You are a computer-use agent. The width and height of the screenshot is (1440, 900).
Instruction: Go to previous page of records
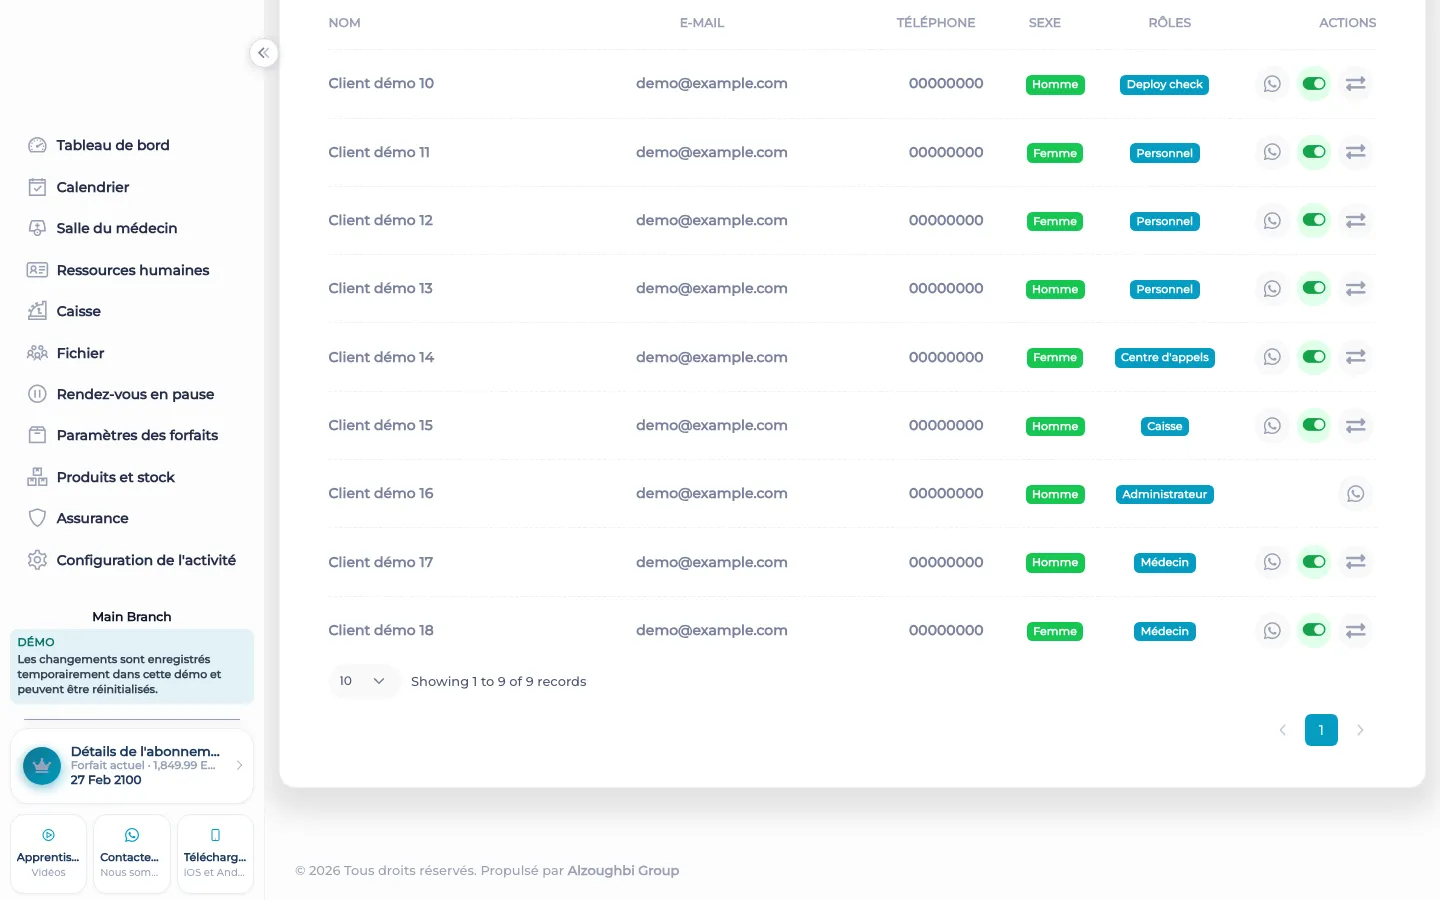pos(1283,730)
